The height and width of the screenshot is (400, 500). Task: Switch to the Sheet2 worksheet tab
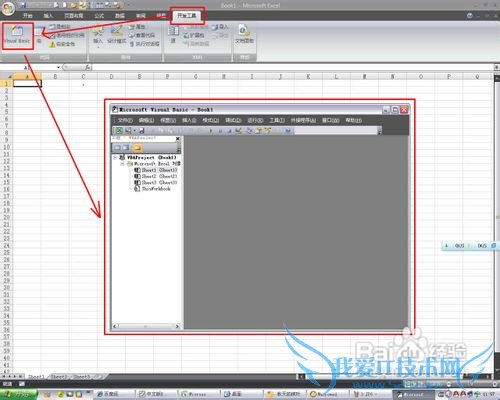pyautogui.click(x=59, y=377)
